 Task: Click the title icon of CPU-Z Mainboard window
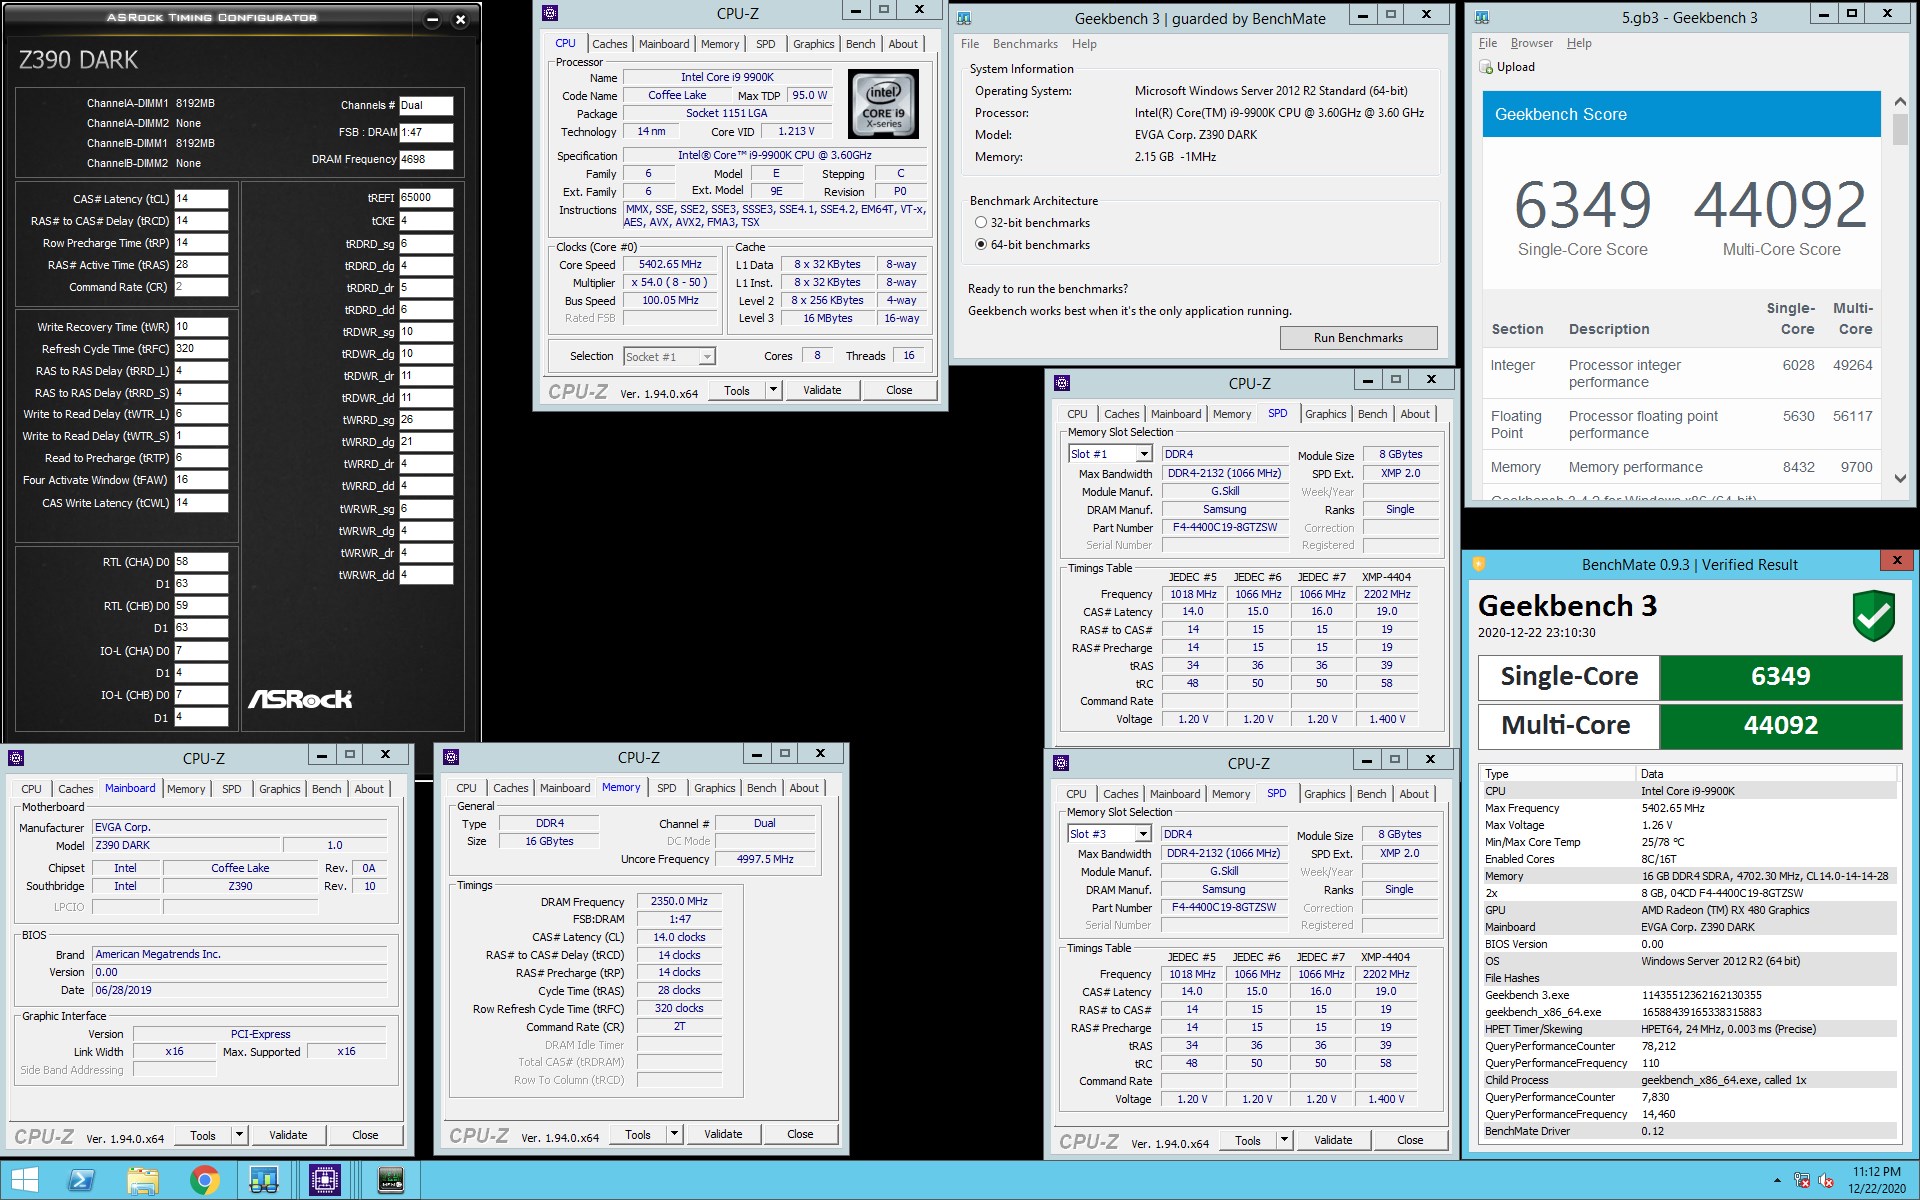tap(16, 758)
